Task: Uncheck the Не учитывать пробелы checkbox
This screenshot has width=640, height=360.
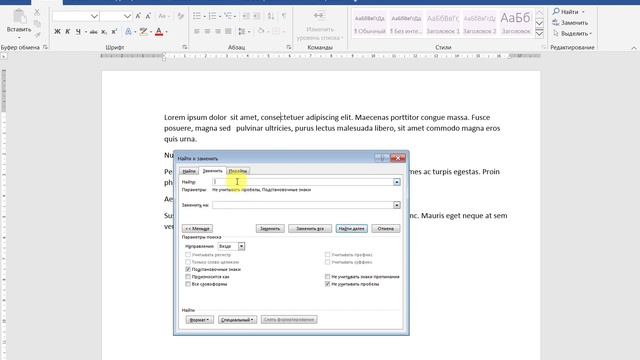Action: (x=327, y=284)
